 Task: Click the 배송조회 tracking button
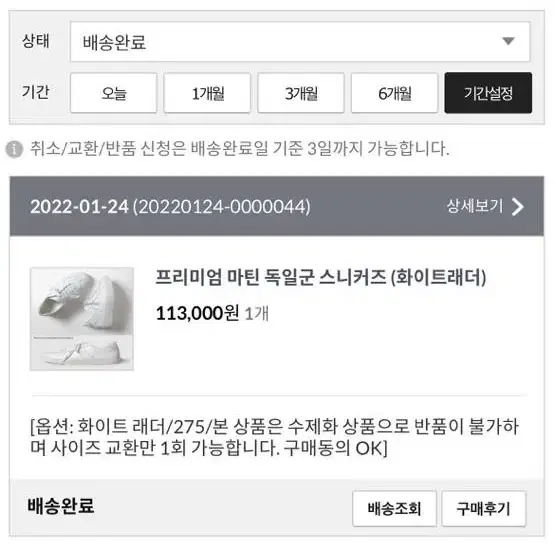tap(394, 509)
